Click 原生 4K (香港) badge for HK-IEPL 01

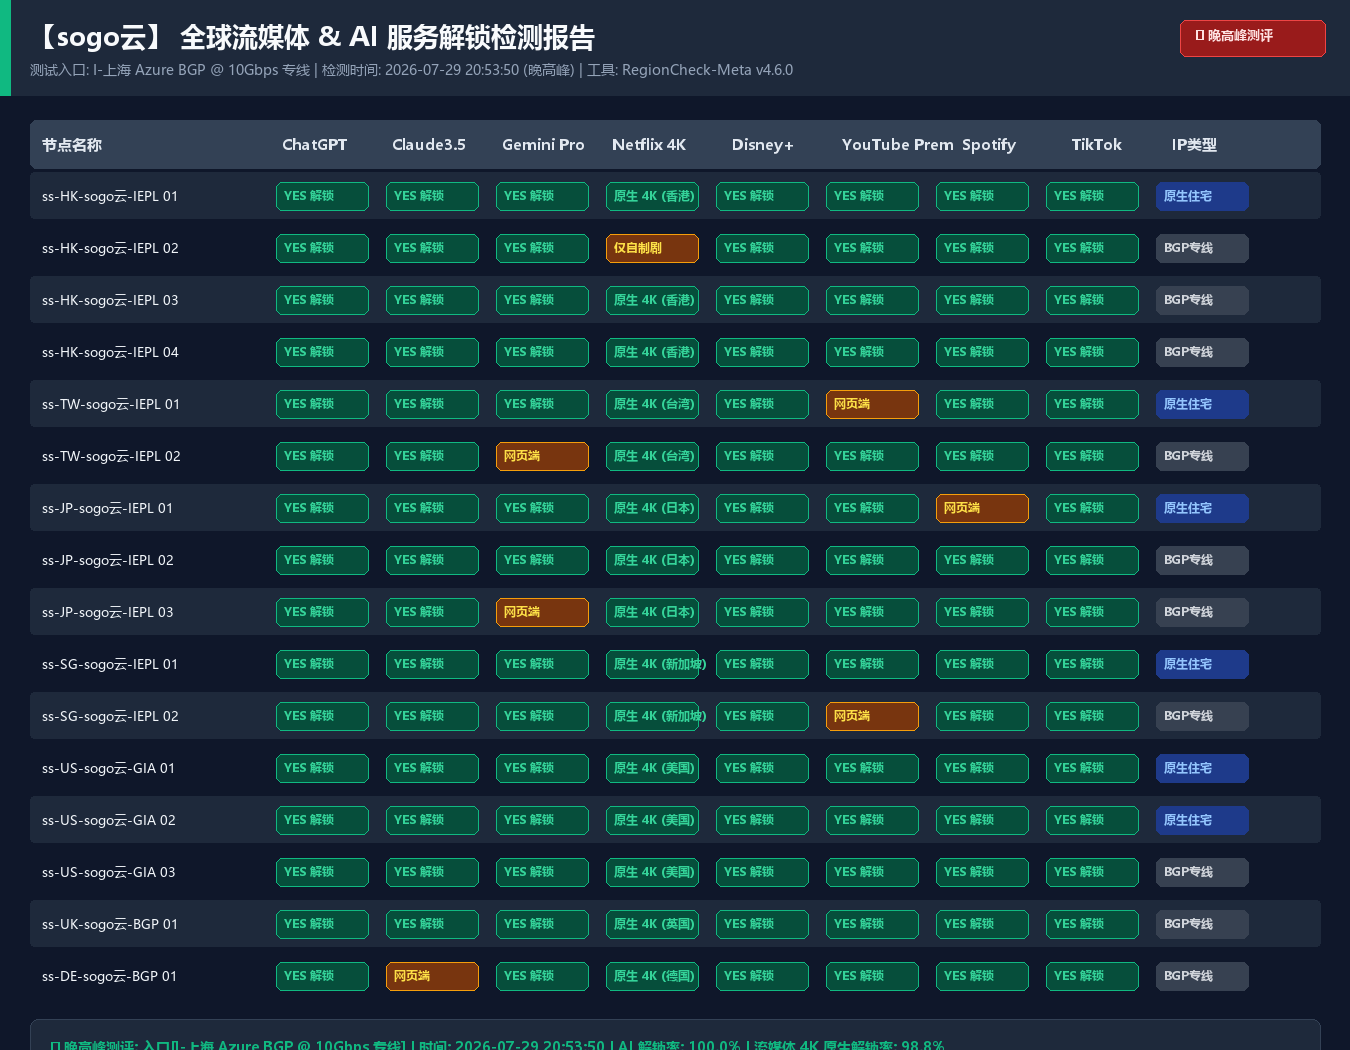pyautogui.click(x=652, y=196)
